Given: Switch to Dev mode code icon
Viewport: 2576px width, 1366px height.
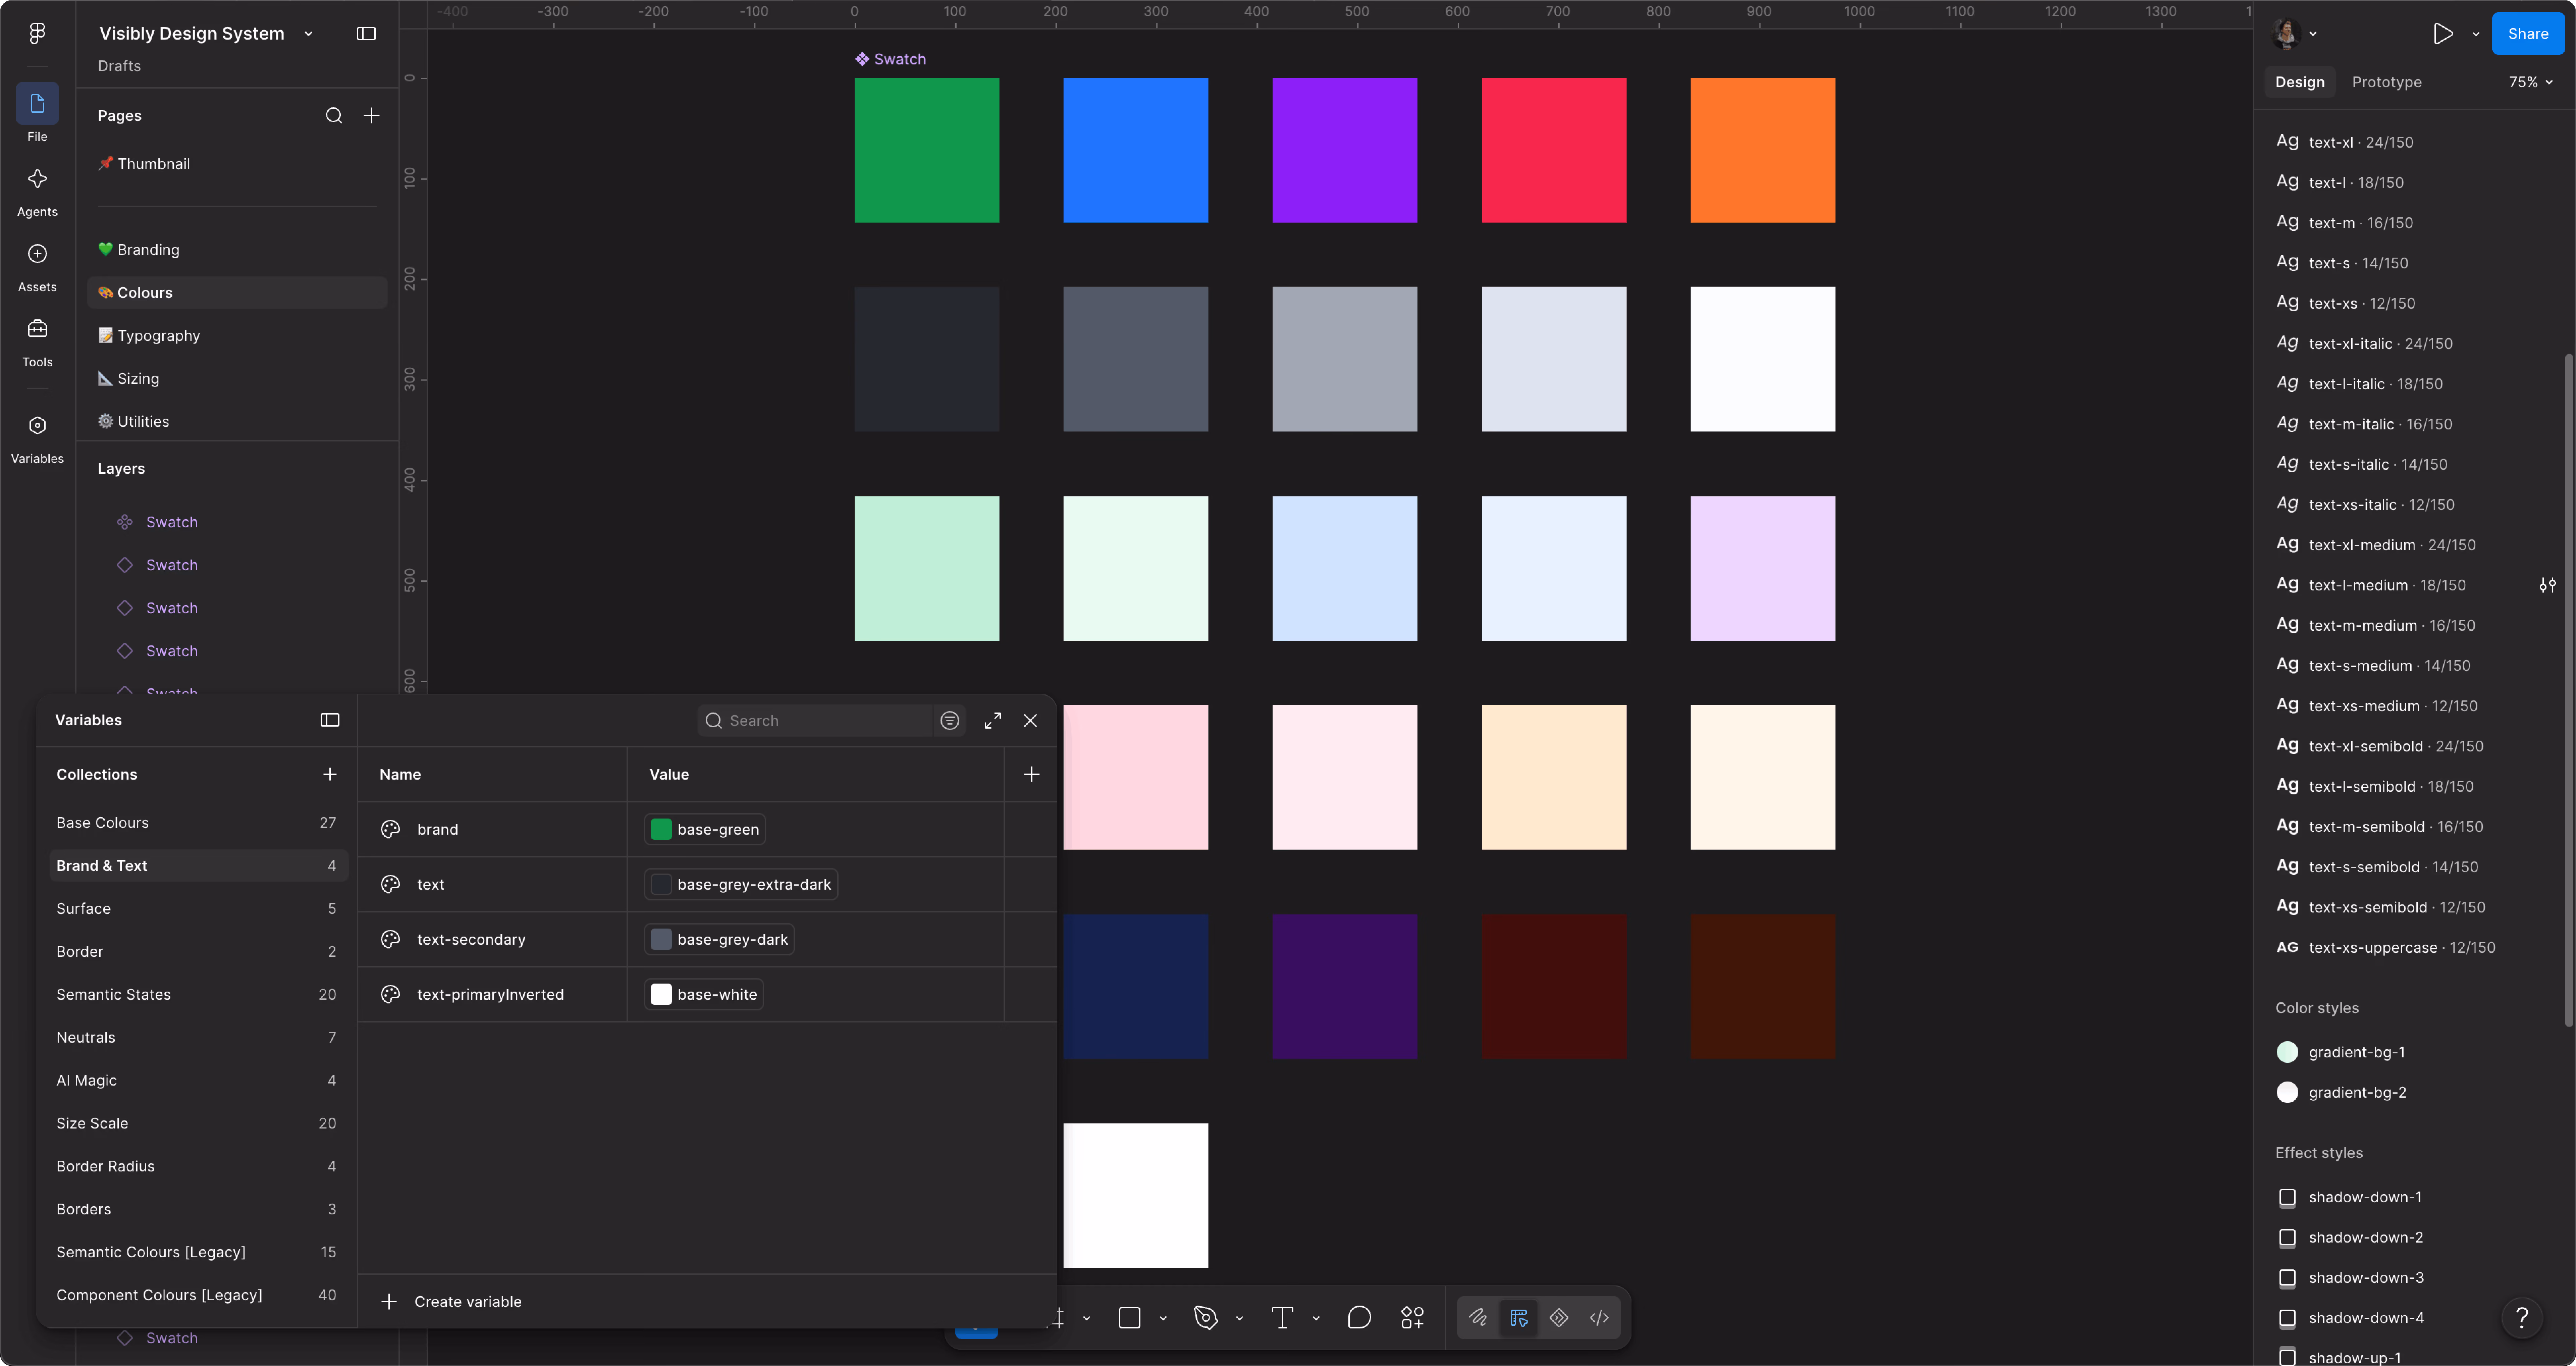Looking at the screenshot, I should tap(1599, 1318).
